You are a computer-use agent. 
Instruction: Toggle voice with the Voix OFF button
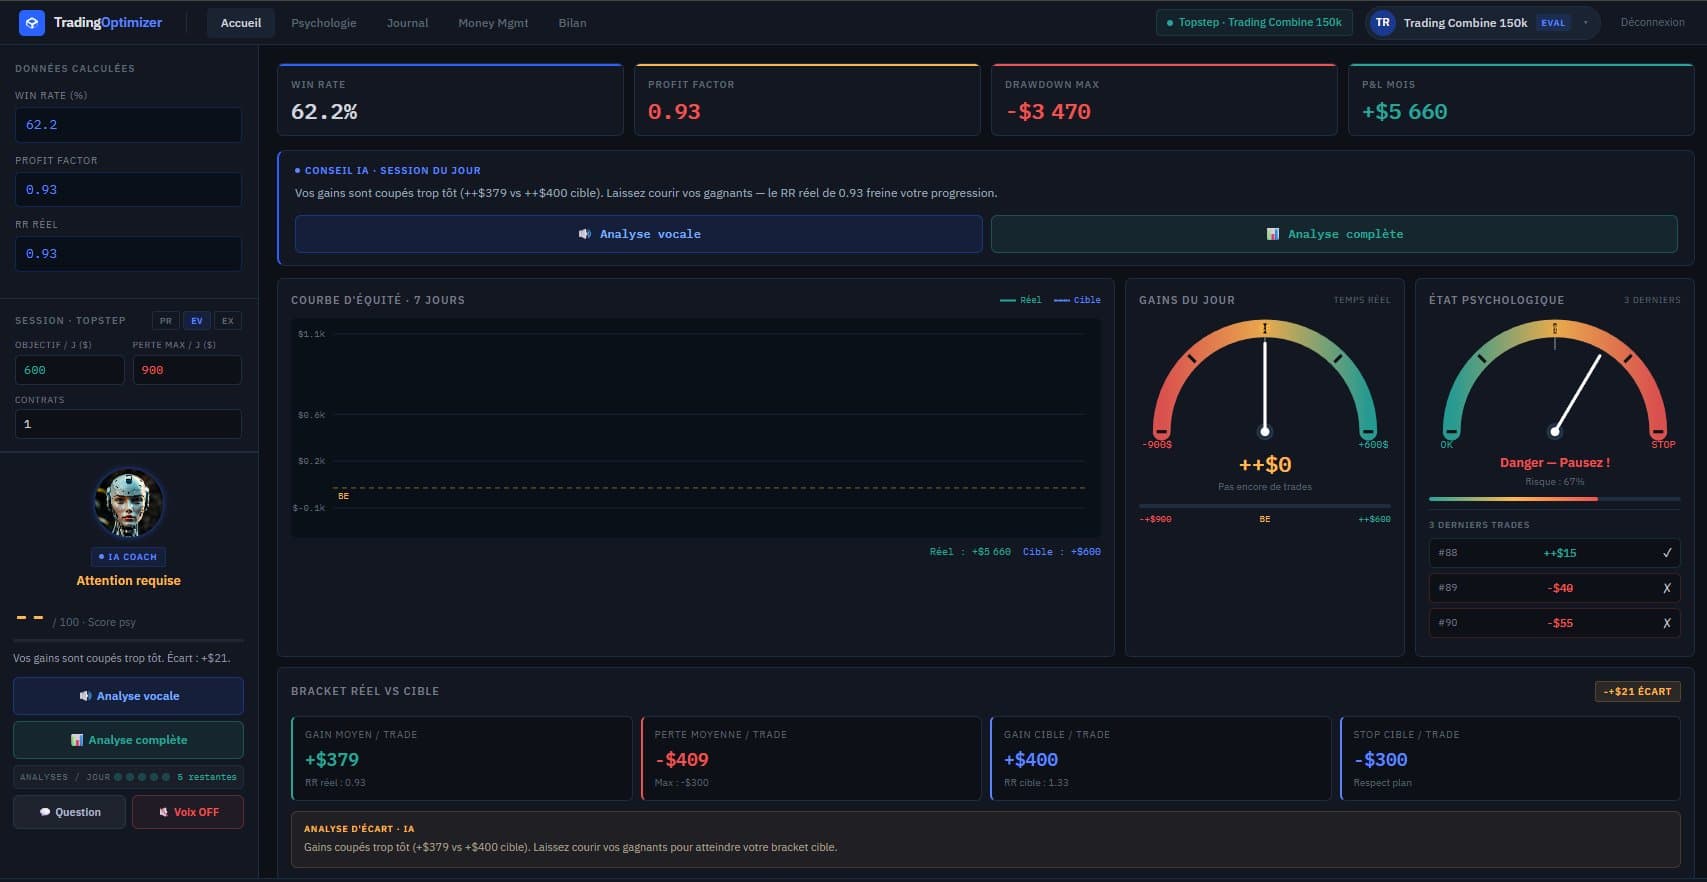[188, 812]
